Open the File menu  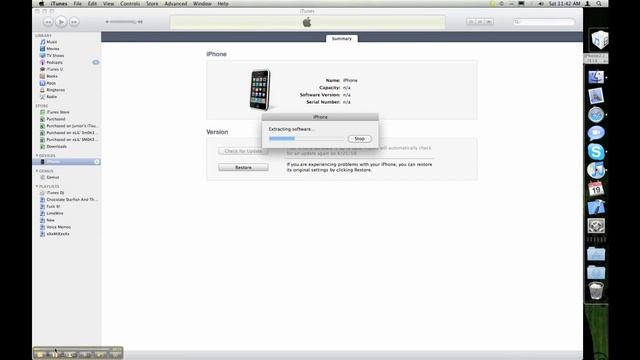[x=78, y=4]
